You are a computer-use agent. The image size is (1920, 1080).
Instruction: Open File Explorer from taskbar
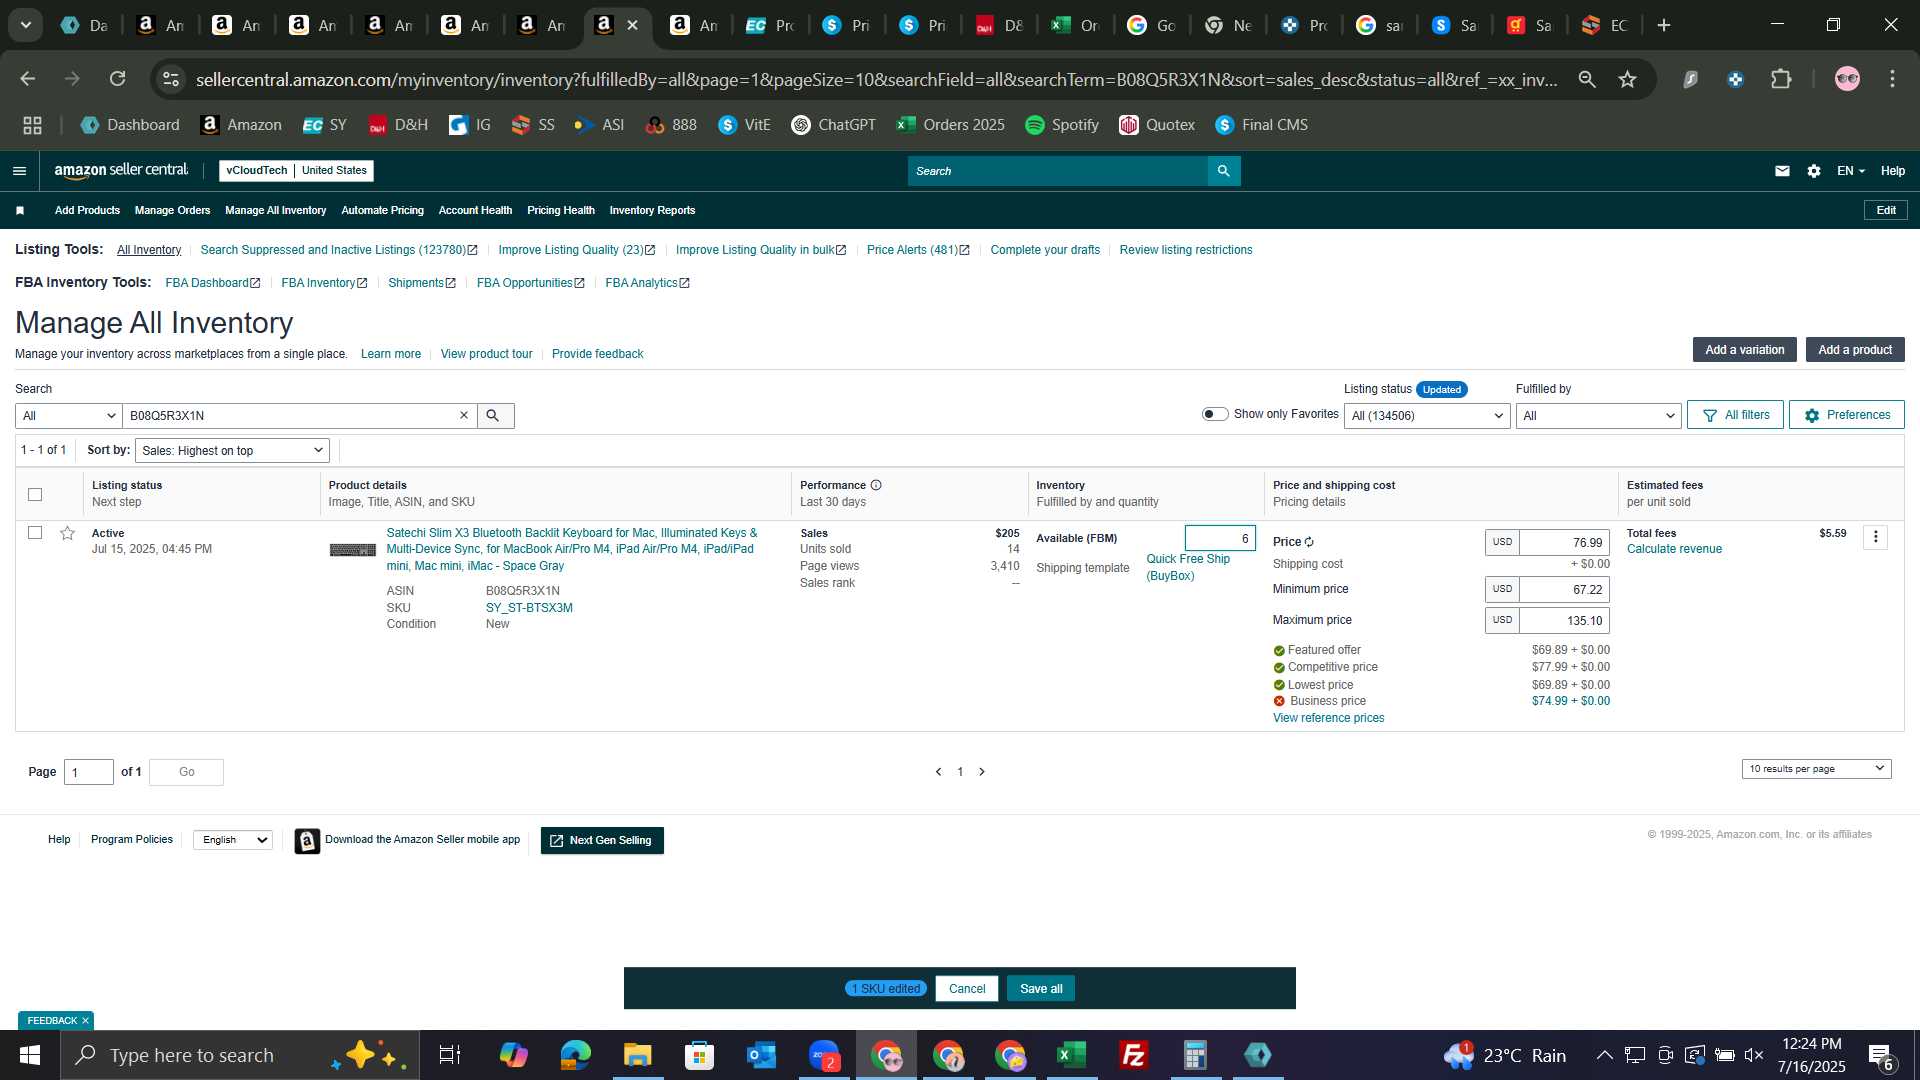[637, 1055]
